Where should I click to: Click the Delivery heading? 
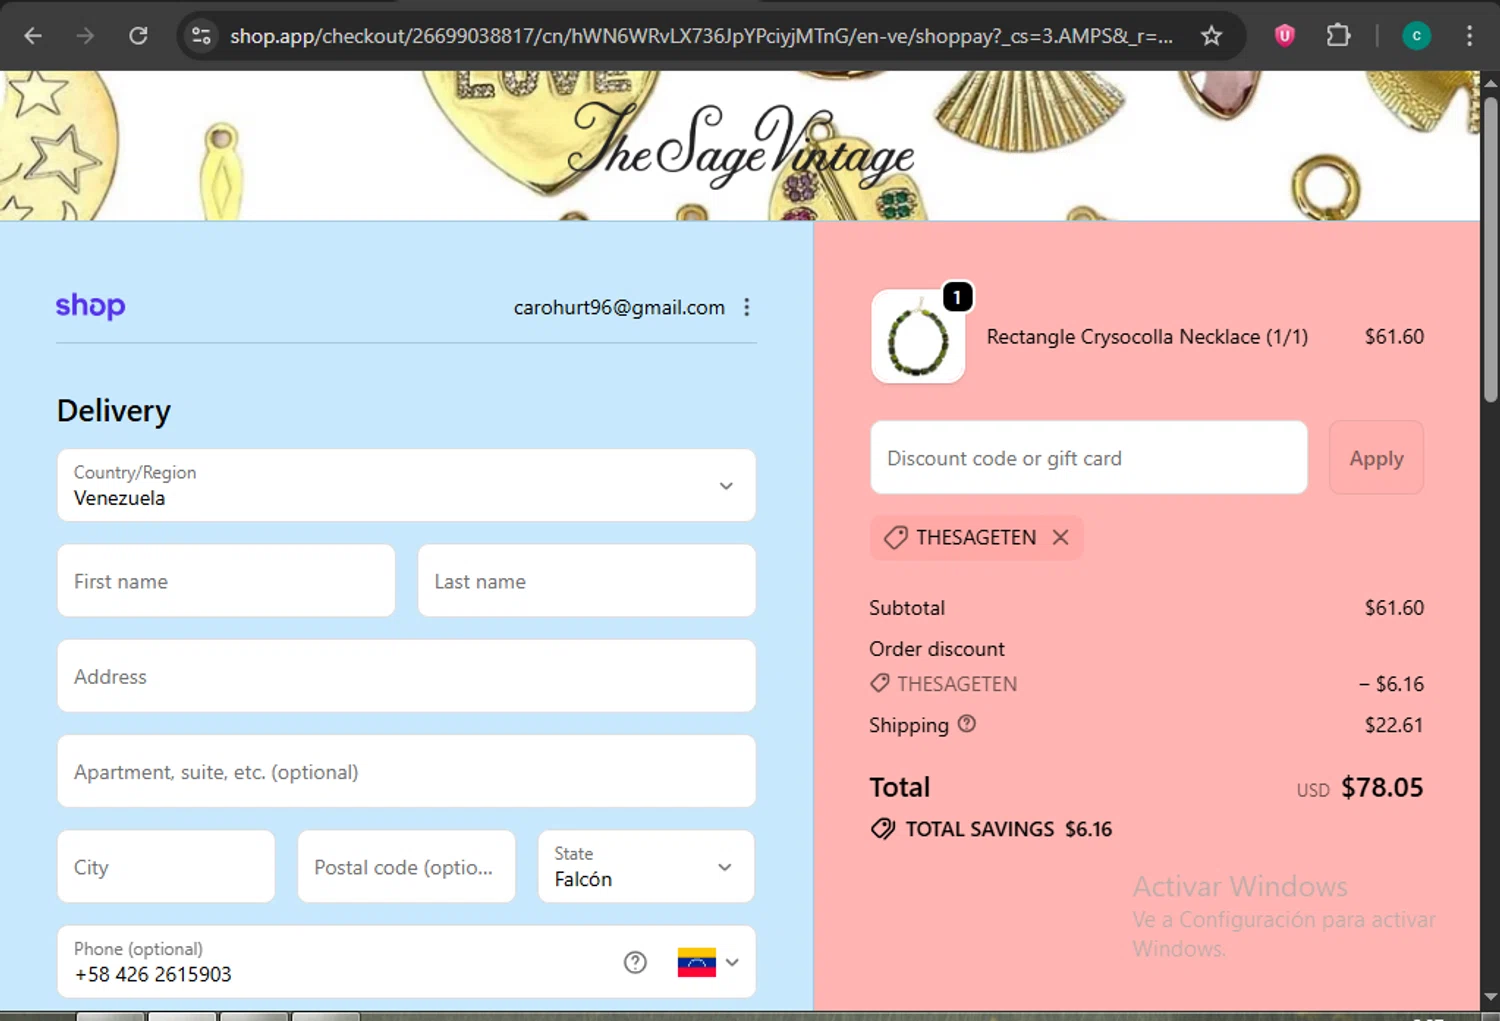click(113, 410)
